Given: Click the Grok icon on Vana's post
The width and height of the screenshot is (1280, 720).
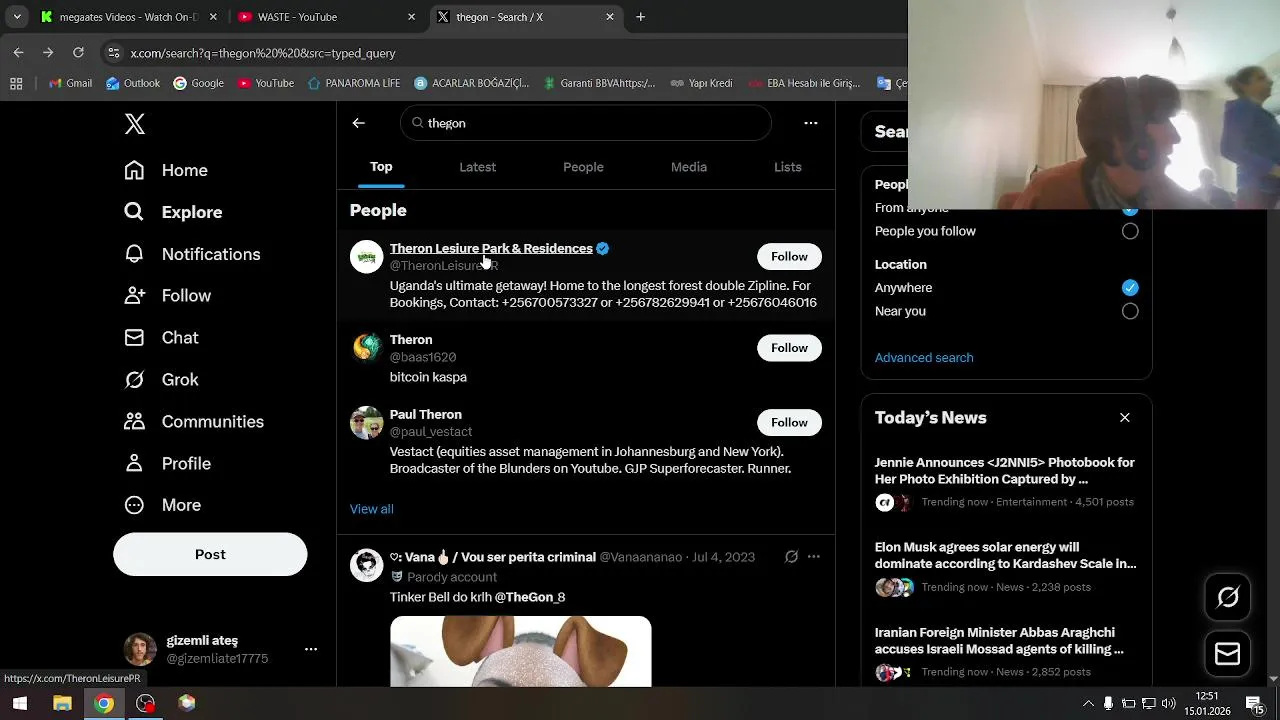Looking at the screenshot, I should coord(791,557).
